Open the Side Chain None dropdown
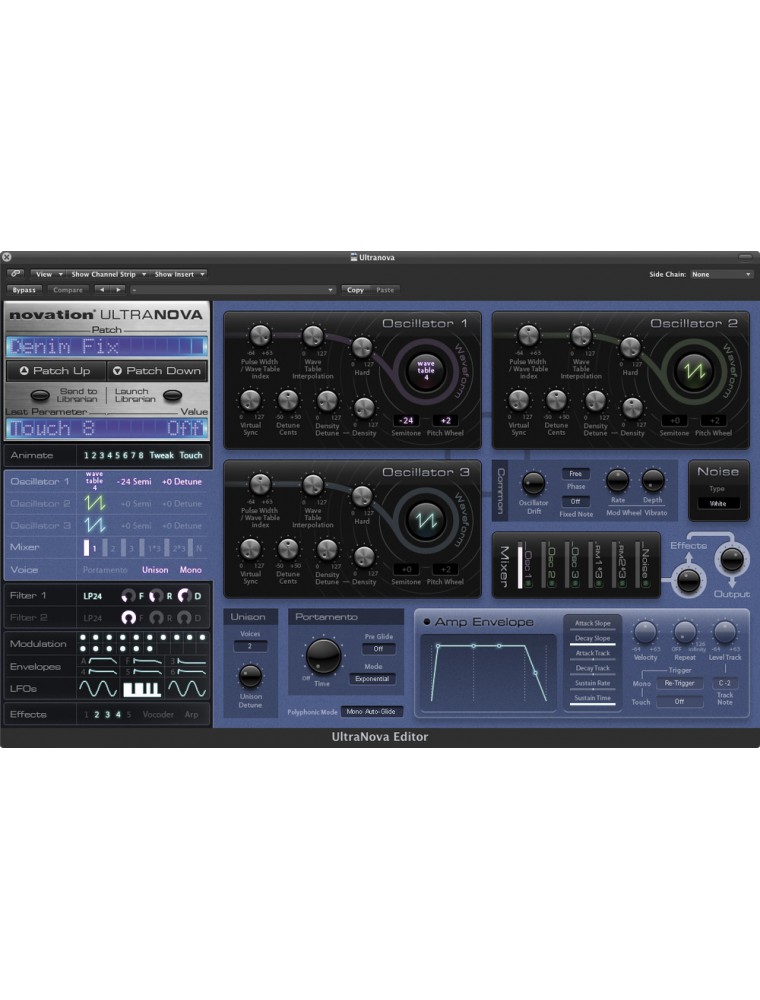Image resolution: width=760 pixels, height=1000 pixels. click(x=720, y=274)
